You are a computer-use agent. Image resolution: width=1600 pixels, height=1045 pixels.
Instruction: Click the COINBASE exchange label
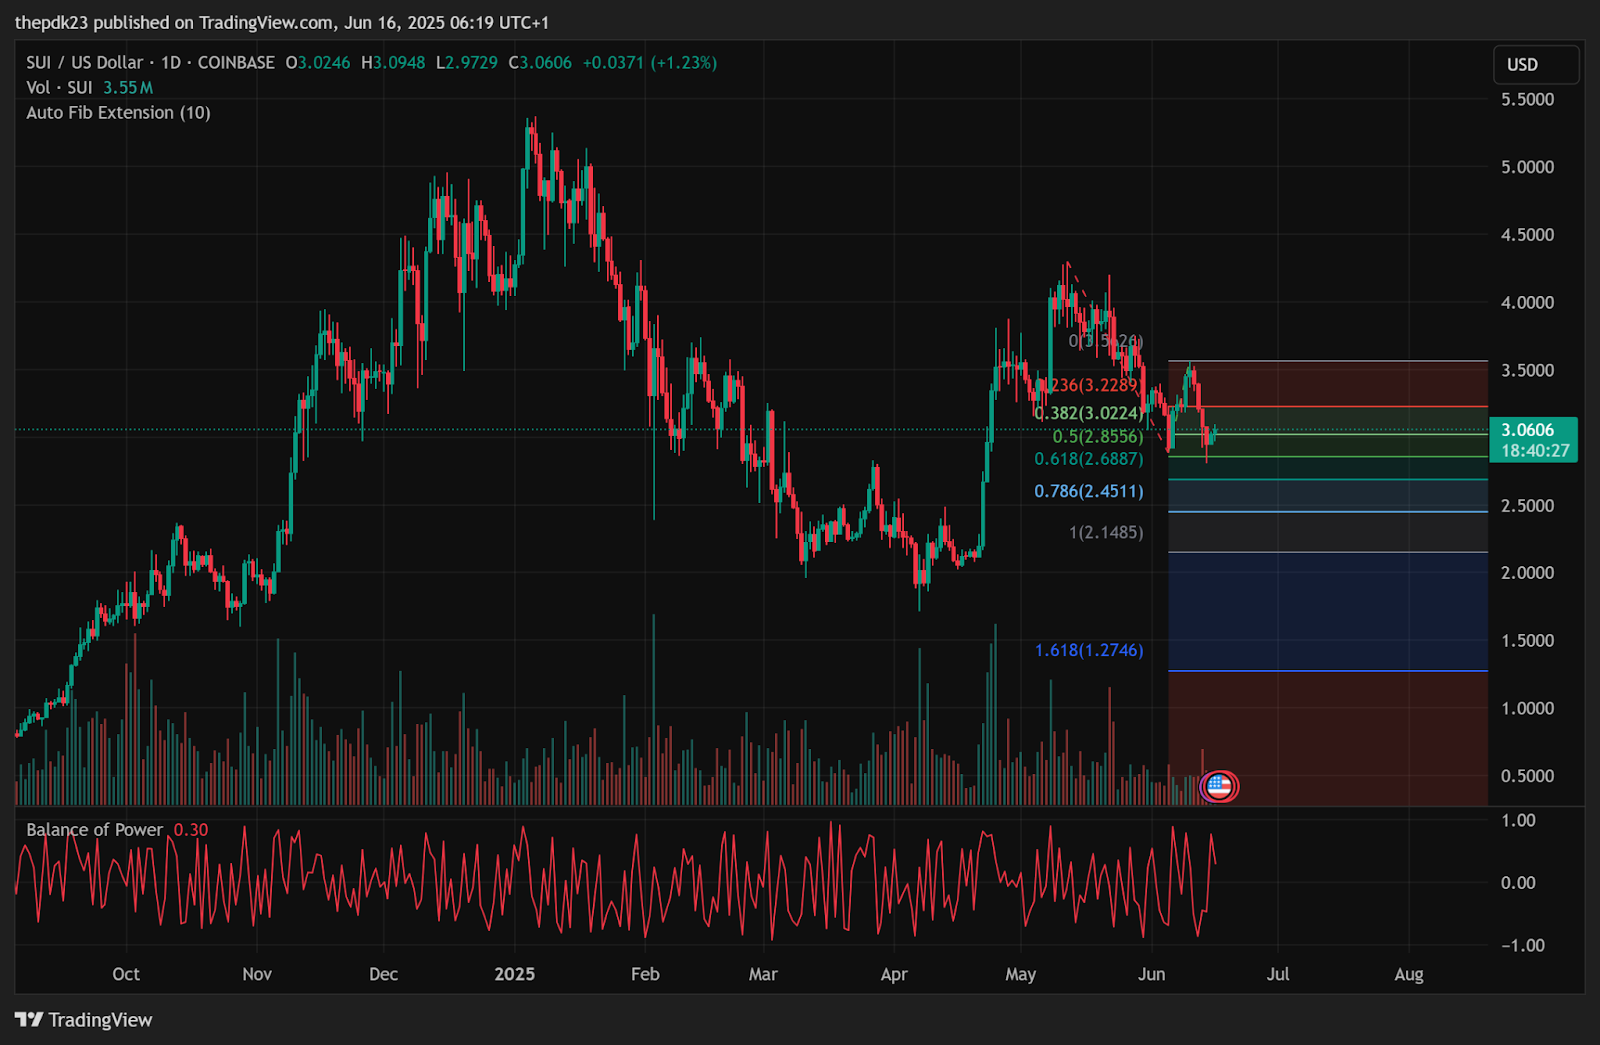[x=236, y=62]
